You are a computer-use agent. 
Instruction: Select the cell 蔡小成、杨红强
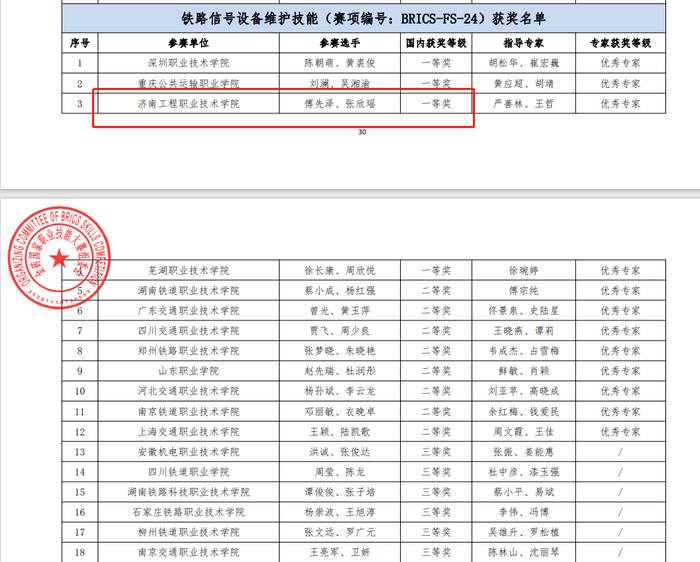tap(340, 291)
